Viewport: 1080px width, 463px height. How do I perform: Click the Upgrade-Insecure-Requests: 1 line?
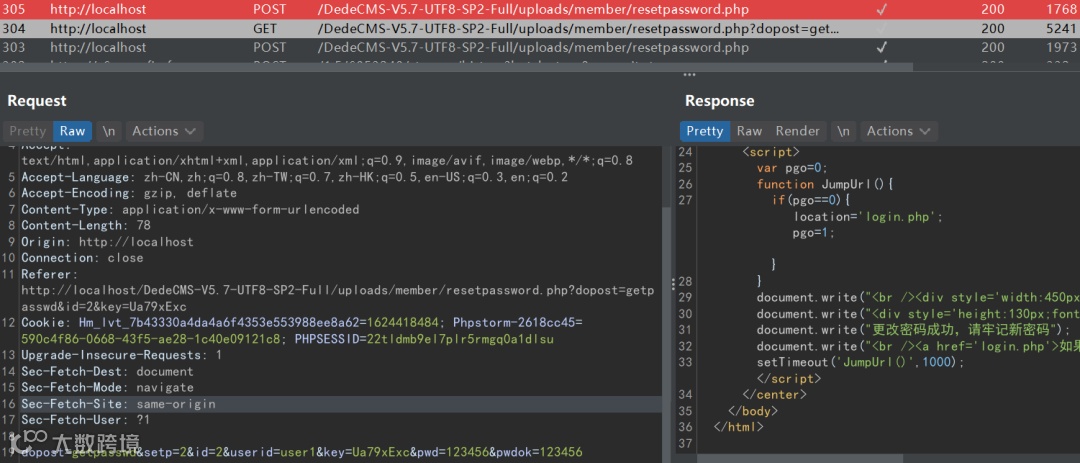click(122, 355)
